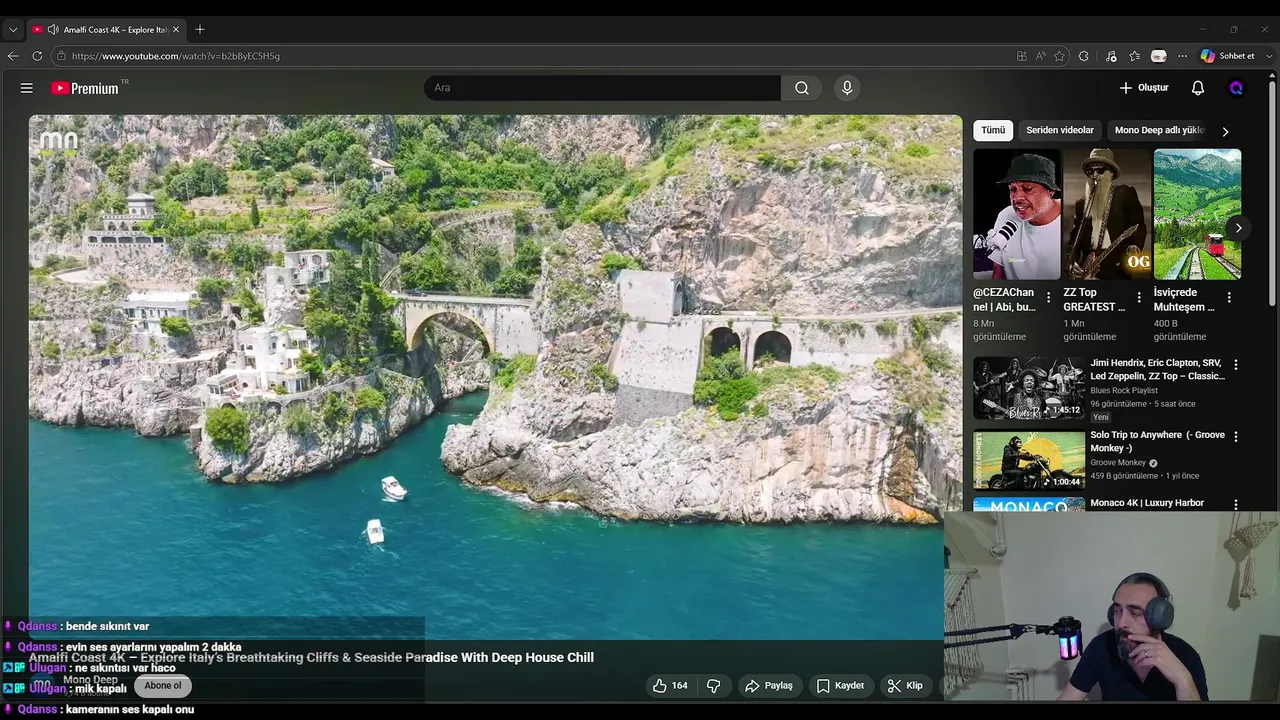Select the Tümü filter chip
This screenshot has height=720, width=1280.
coord(993,130)
